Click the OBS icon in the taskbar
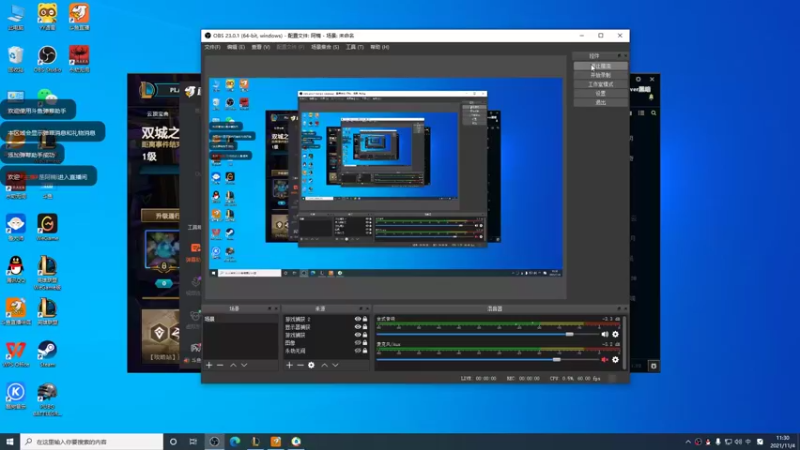This screenshot has width=800, height=450. pos(214,441)
